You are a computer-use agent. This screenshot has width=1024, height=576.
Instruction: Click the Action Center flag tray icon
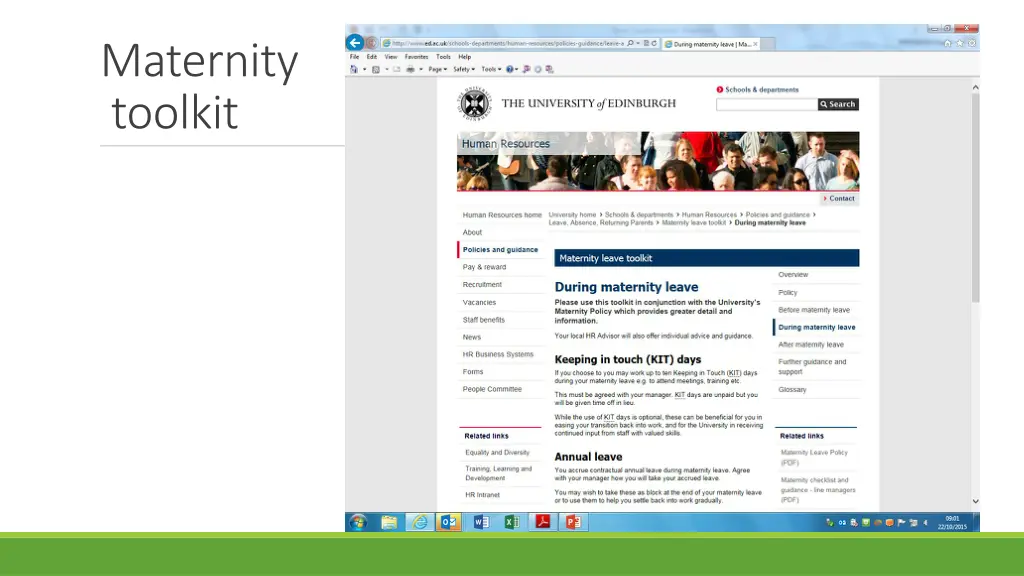[x=901, y=522]
